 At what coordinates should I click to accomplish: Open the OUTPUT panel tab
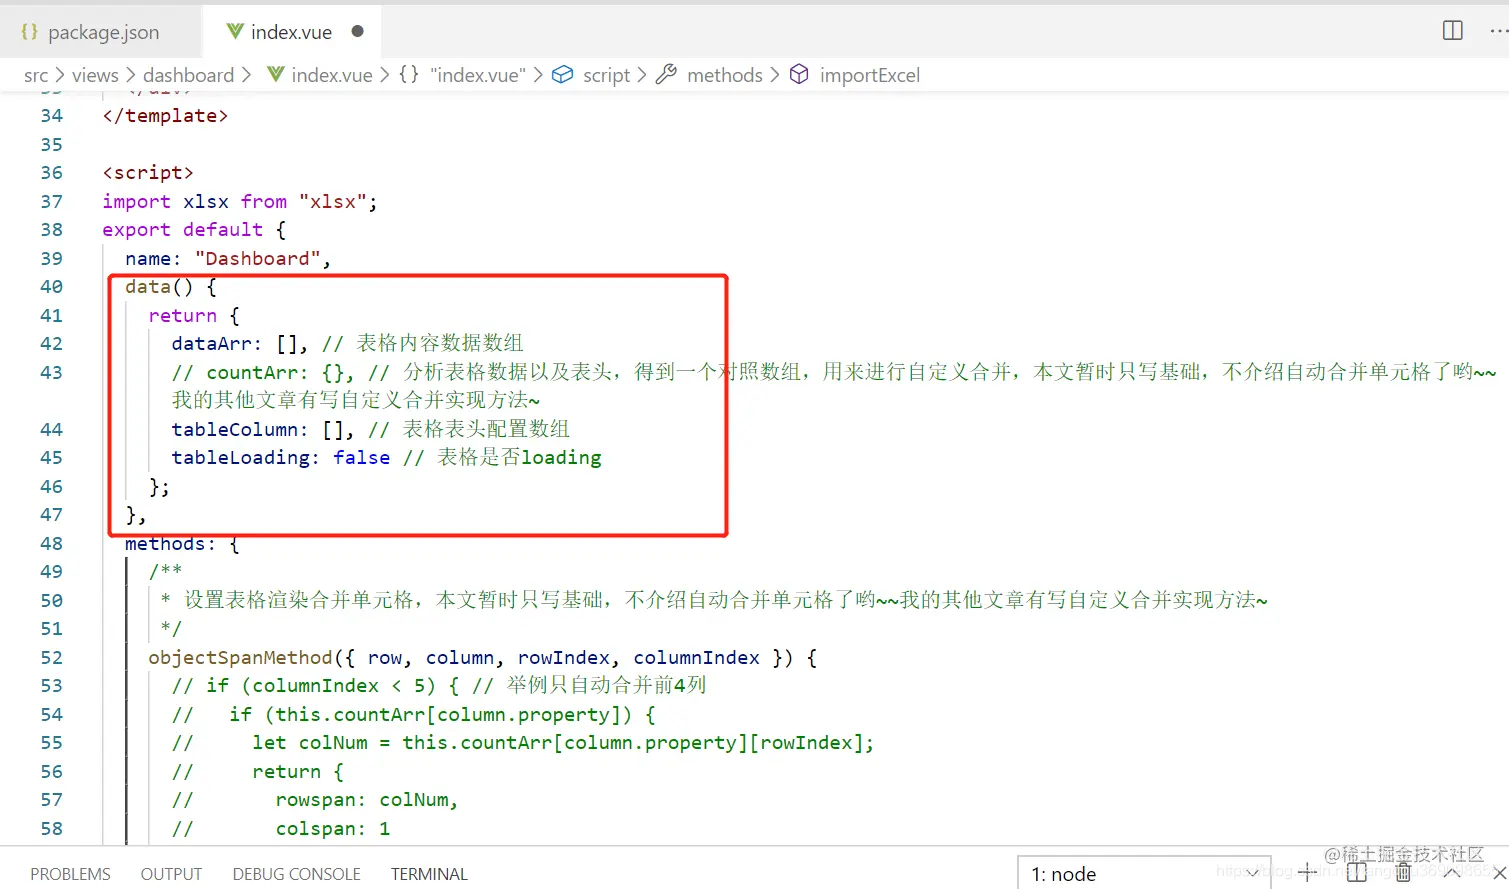point(171,874)
